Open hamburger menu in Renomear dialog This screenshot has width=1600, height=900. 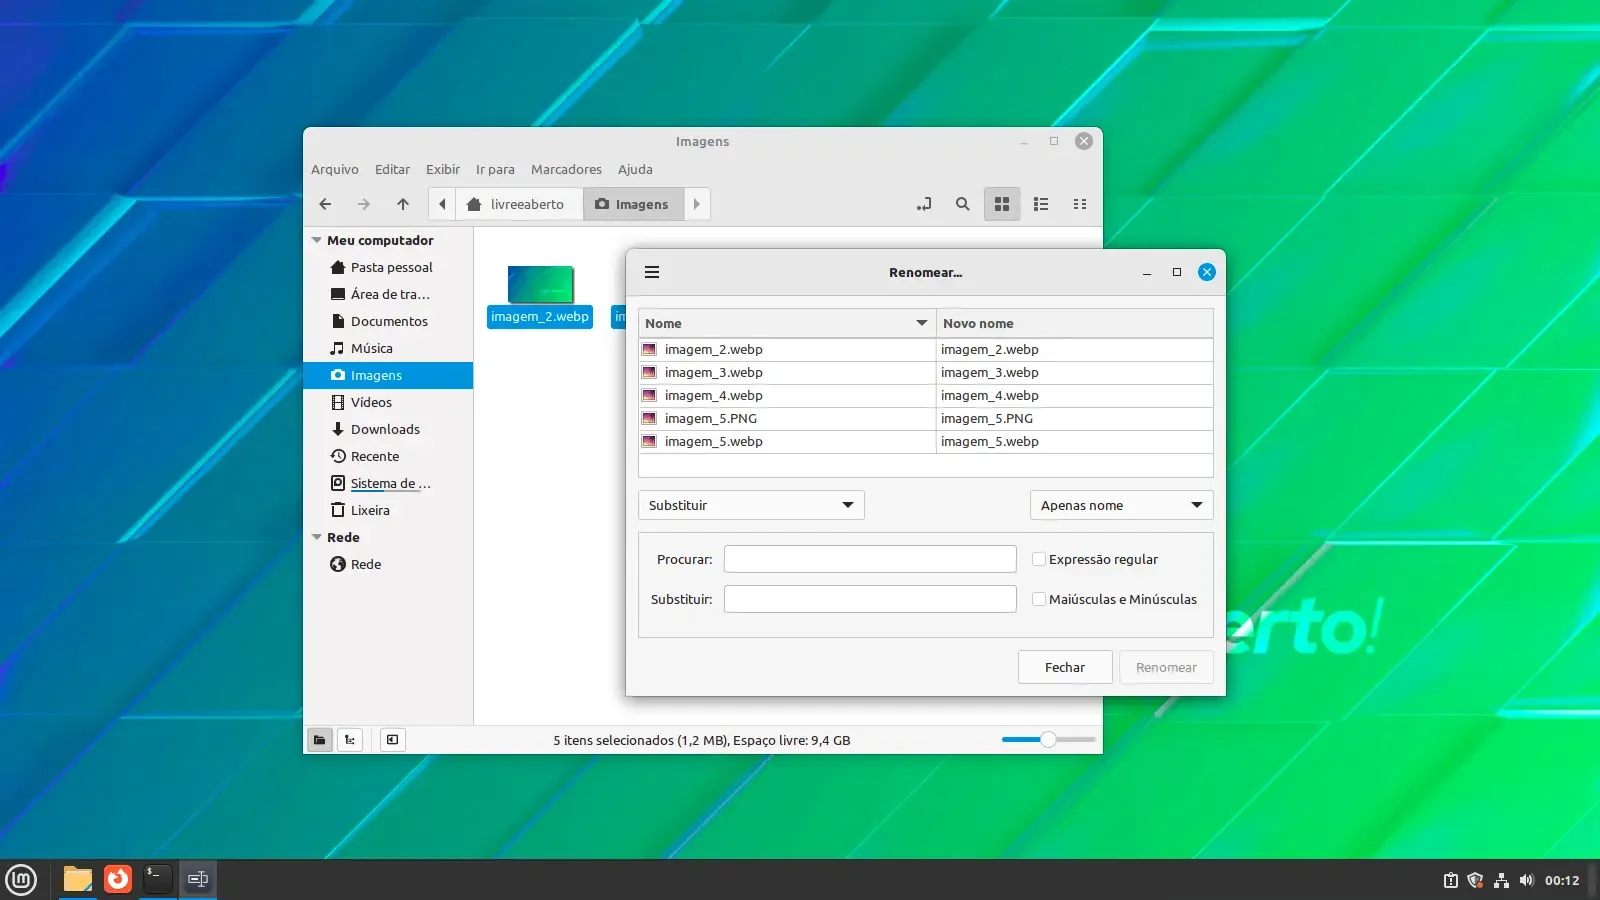click(652, 272)
